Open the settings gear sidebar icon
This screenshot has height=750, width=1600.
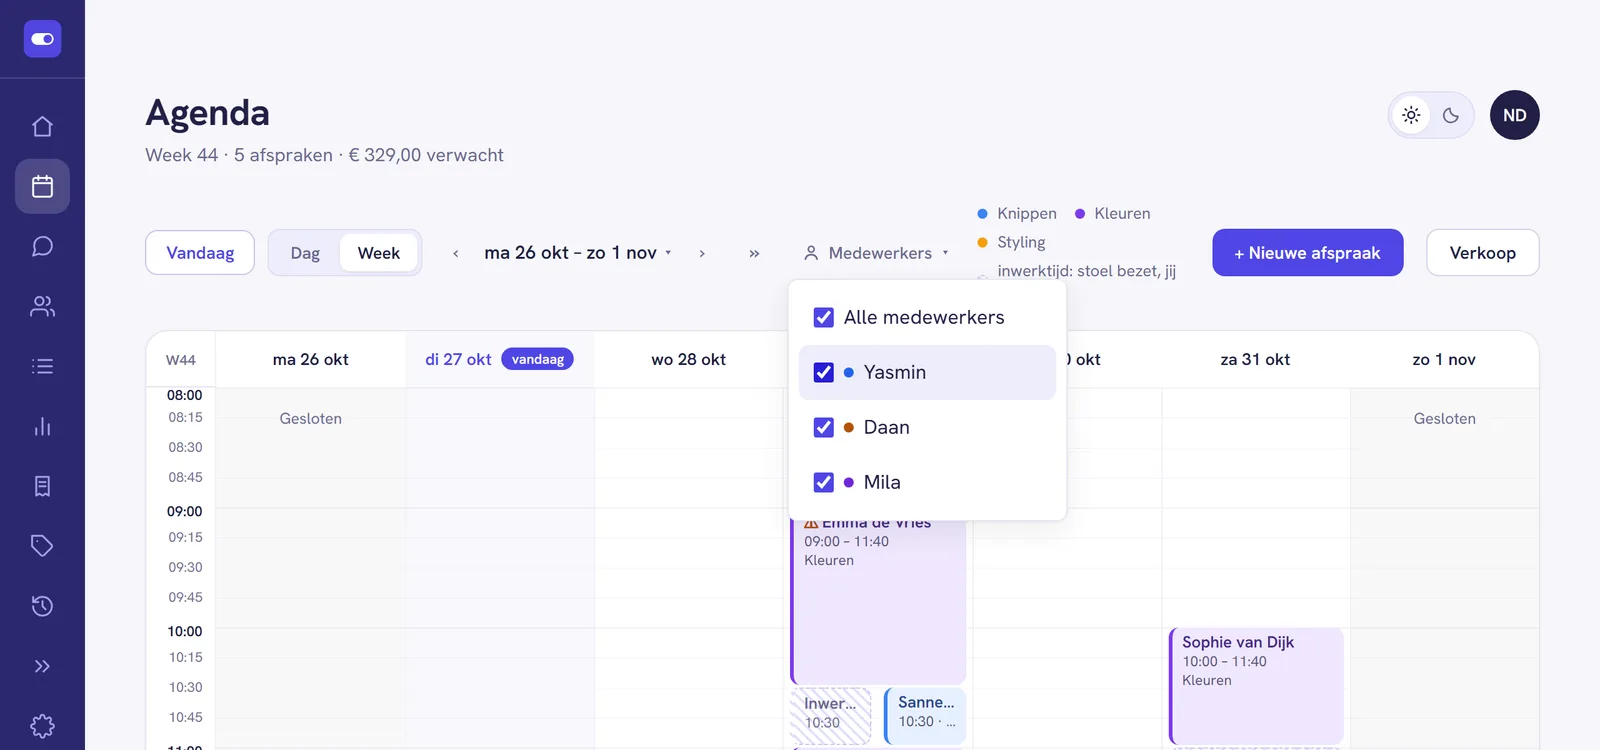tap(42, 726)
